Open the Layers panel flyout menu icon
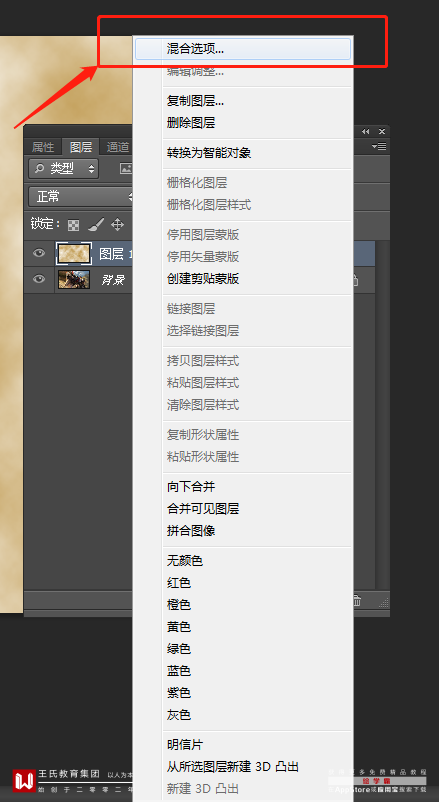Image resolution: width=439 pixels, height=802 pixels. pyautogui.click(x=379, y=147)
